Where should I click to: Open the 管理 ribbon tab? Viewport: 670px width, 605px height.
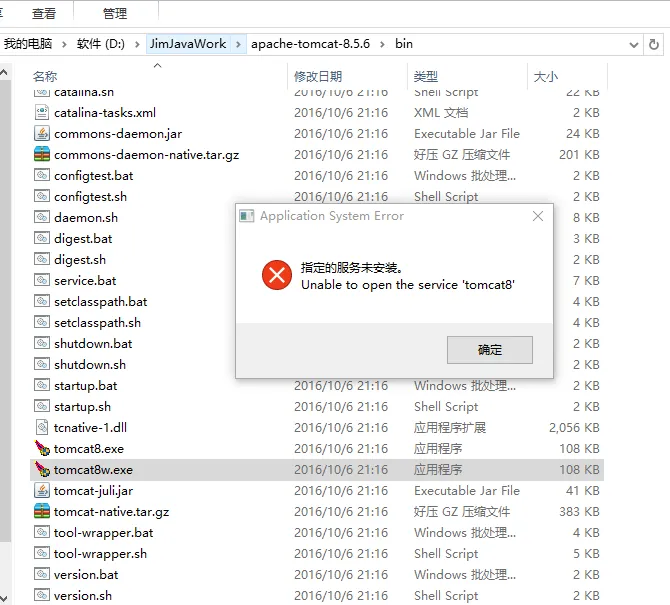point(115,13)
